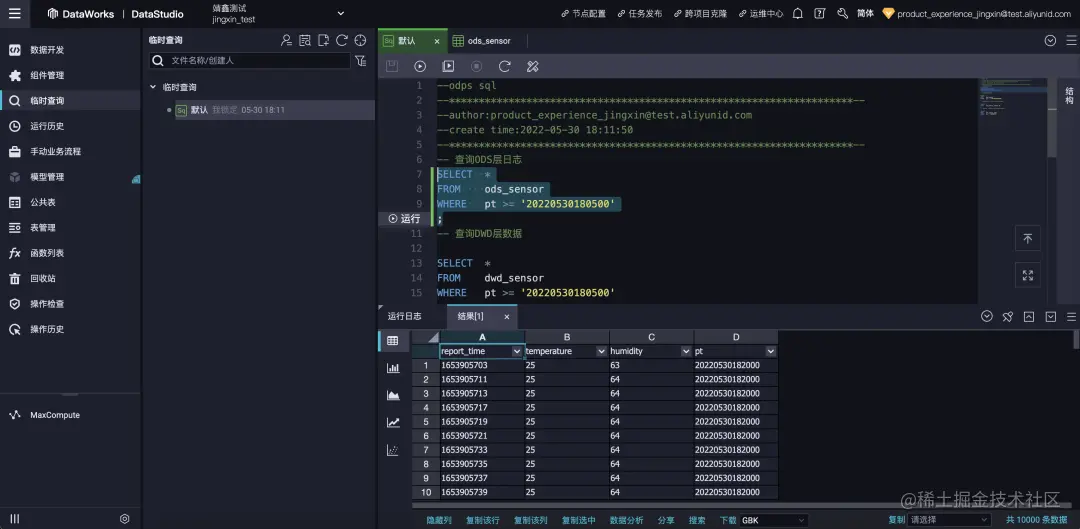Click 任务发布 link in header
The image size is (1080, 529).
tap(640, 13)
